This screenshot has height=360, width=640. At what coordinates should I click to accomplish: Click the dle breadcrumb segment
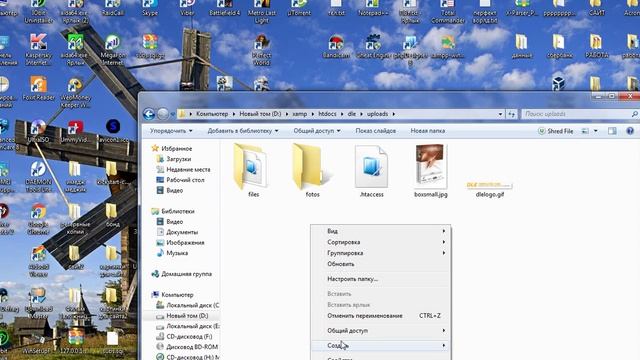[x=352, y=114]
